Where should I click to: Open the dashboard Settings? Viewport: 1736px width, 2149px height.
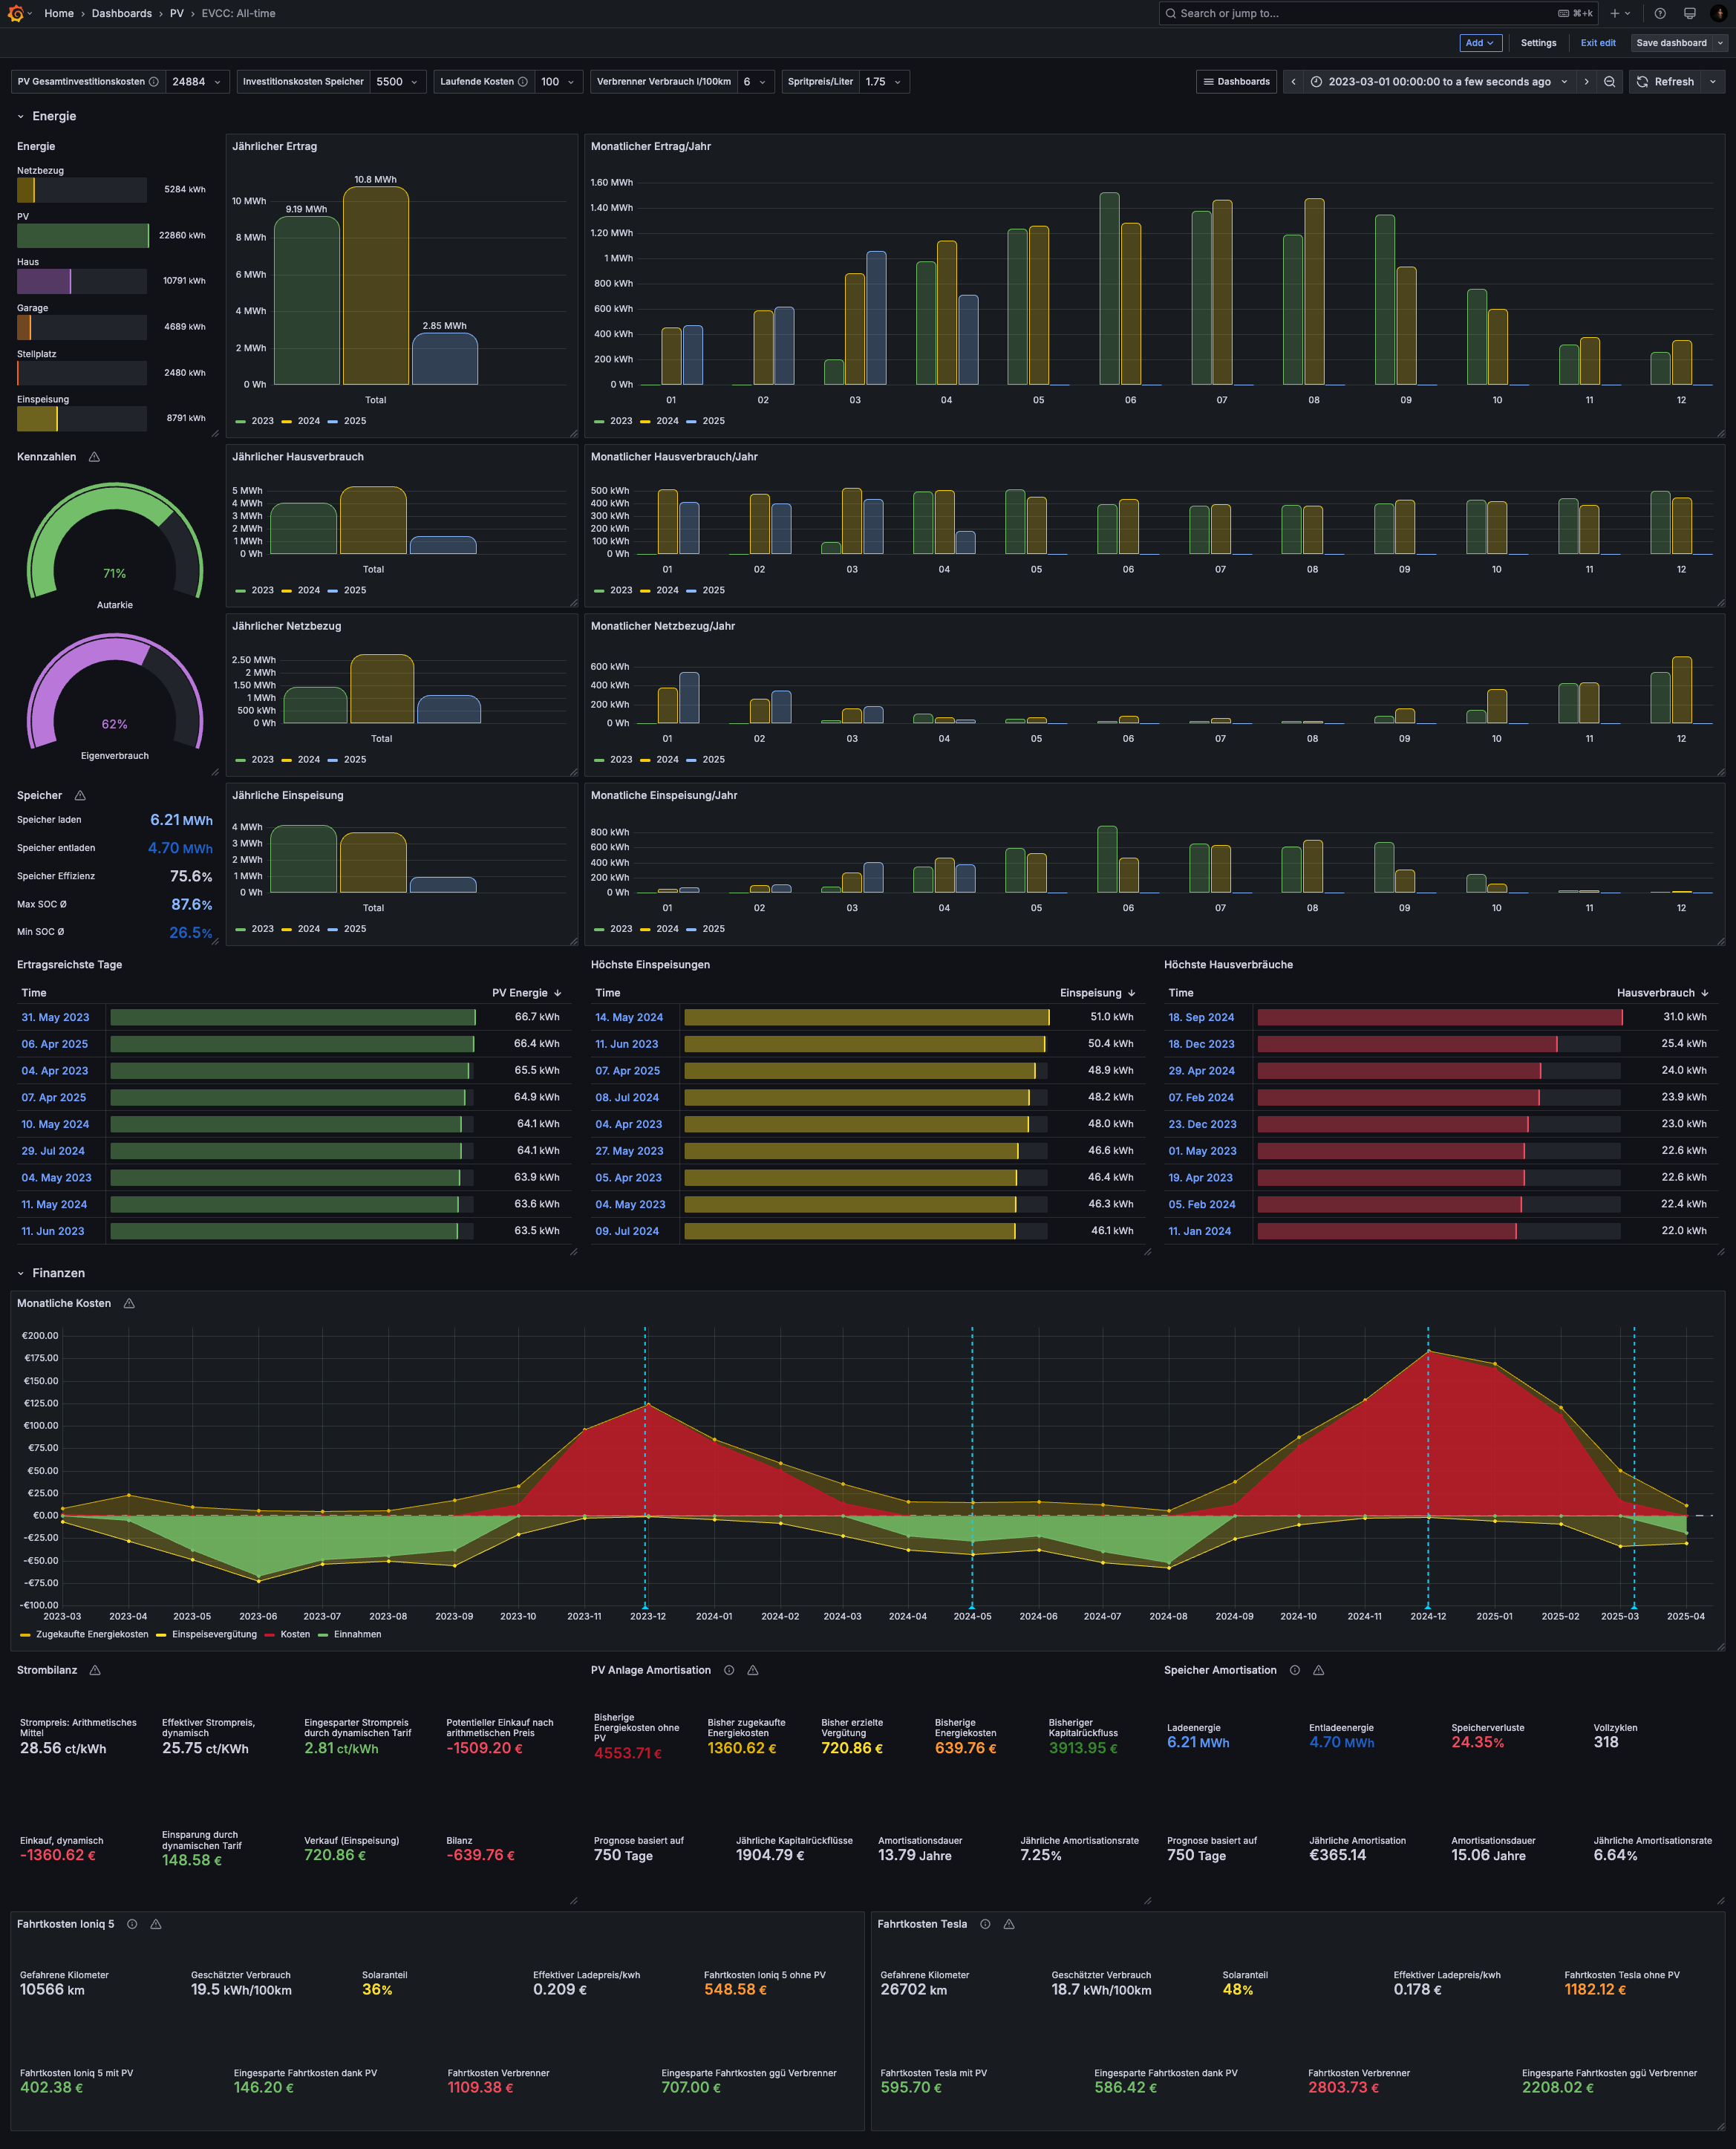click(1538, 43)
